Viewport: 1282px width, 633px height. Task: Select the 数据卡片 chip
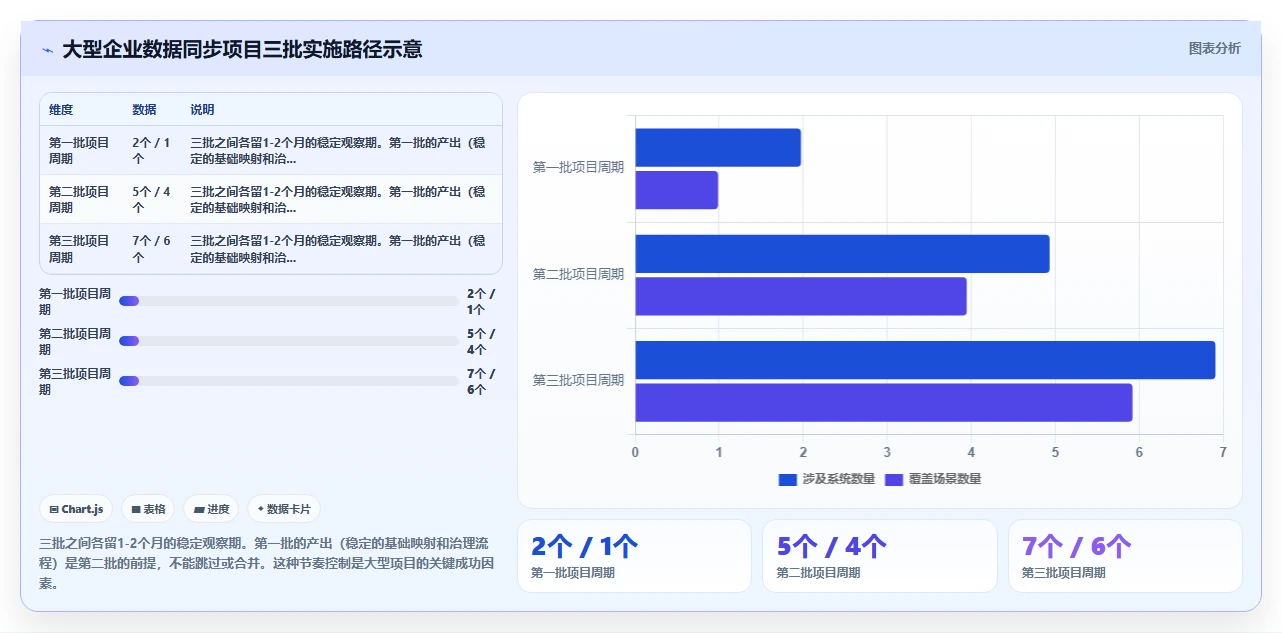coord(284,509)
